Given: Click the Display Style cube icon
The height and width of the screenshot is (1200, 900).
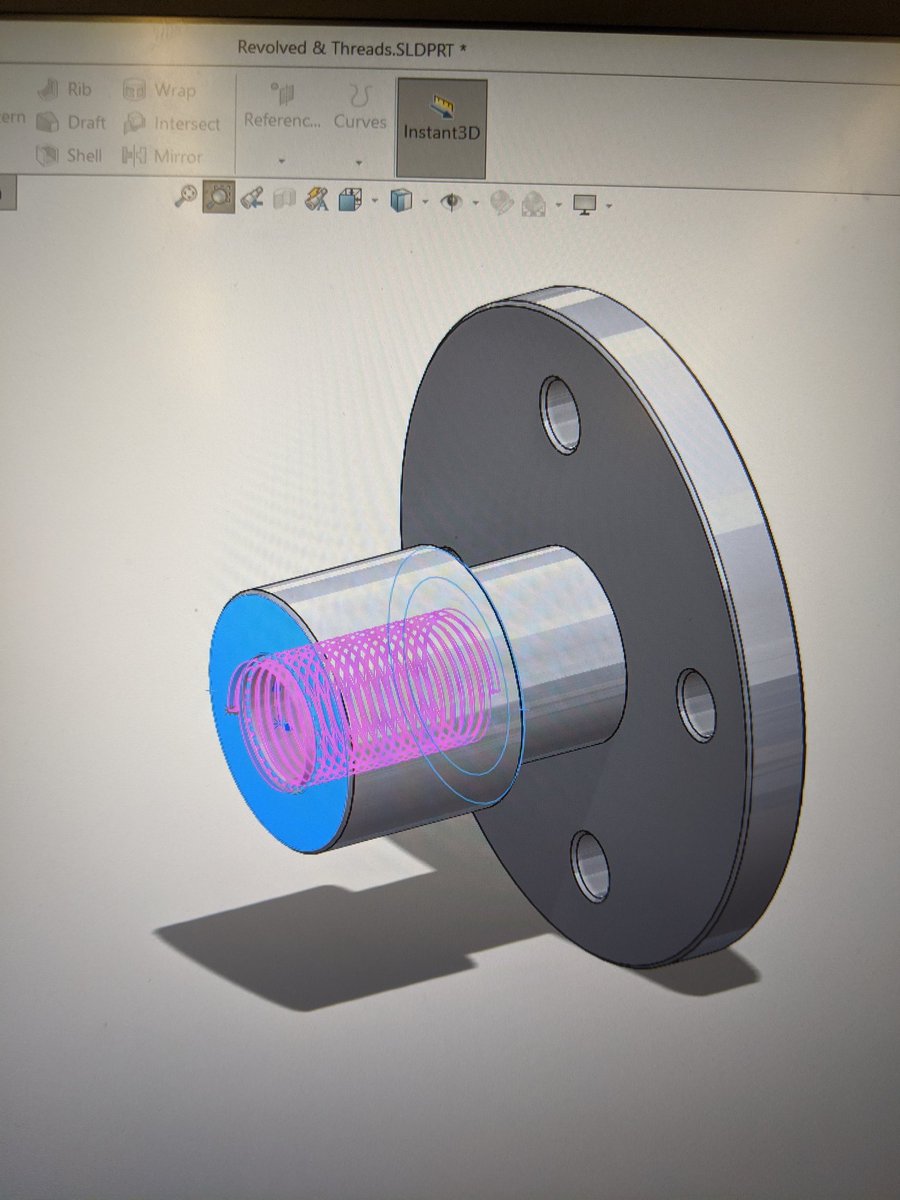Looking at the screenshot, I should [401, 201].
